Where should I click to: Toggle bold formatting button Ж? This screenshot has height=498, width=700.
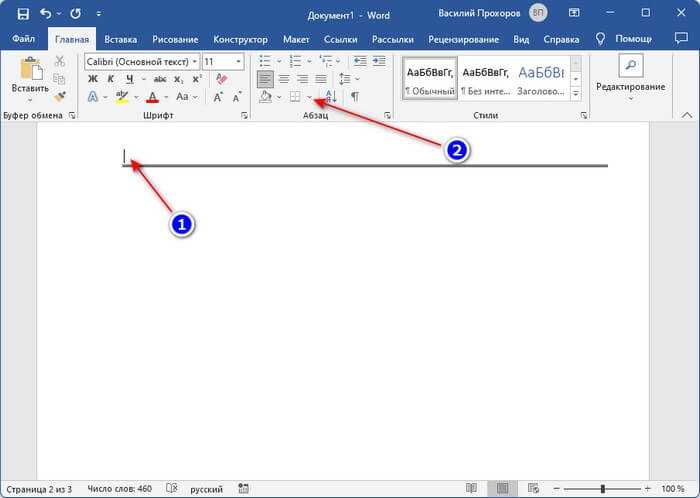click(x=92, y=79)
